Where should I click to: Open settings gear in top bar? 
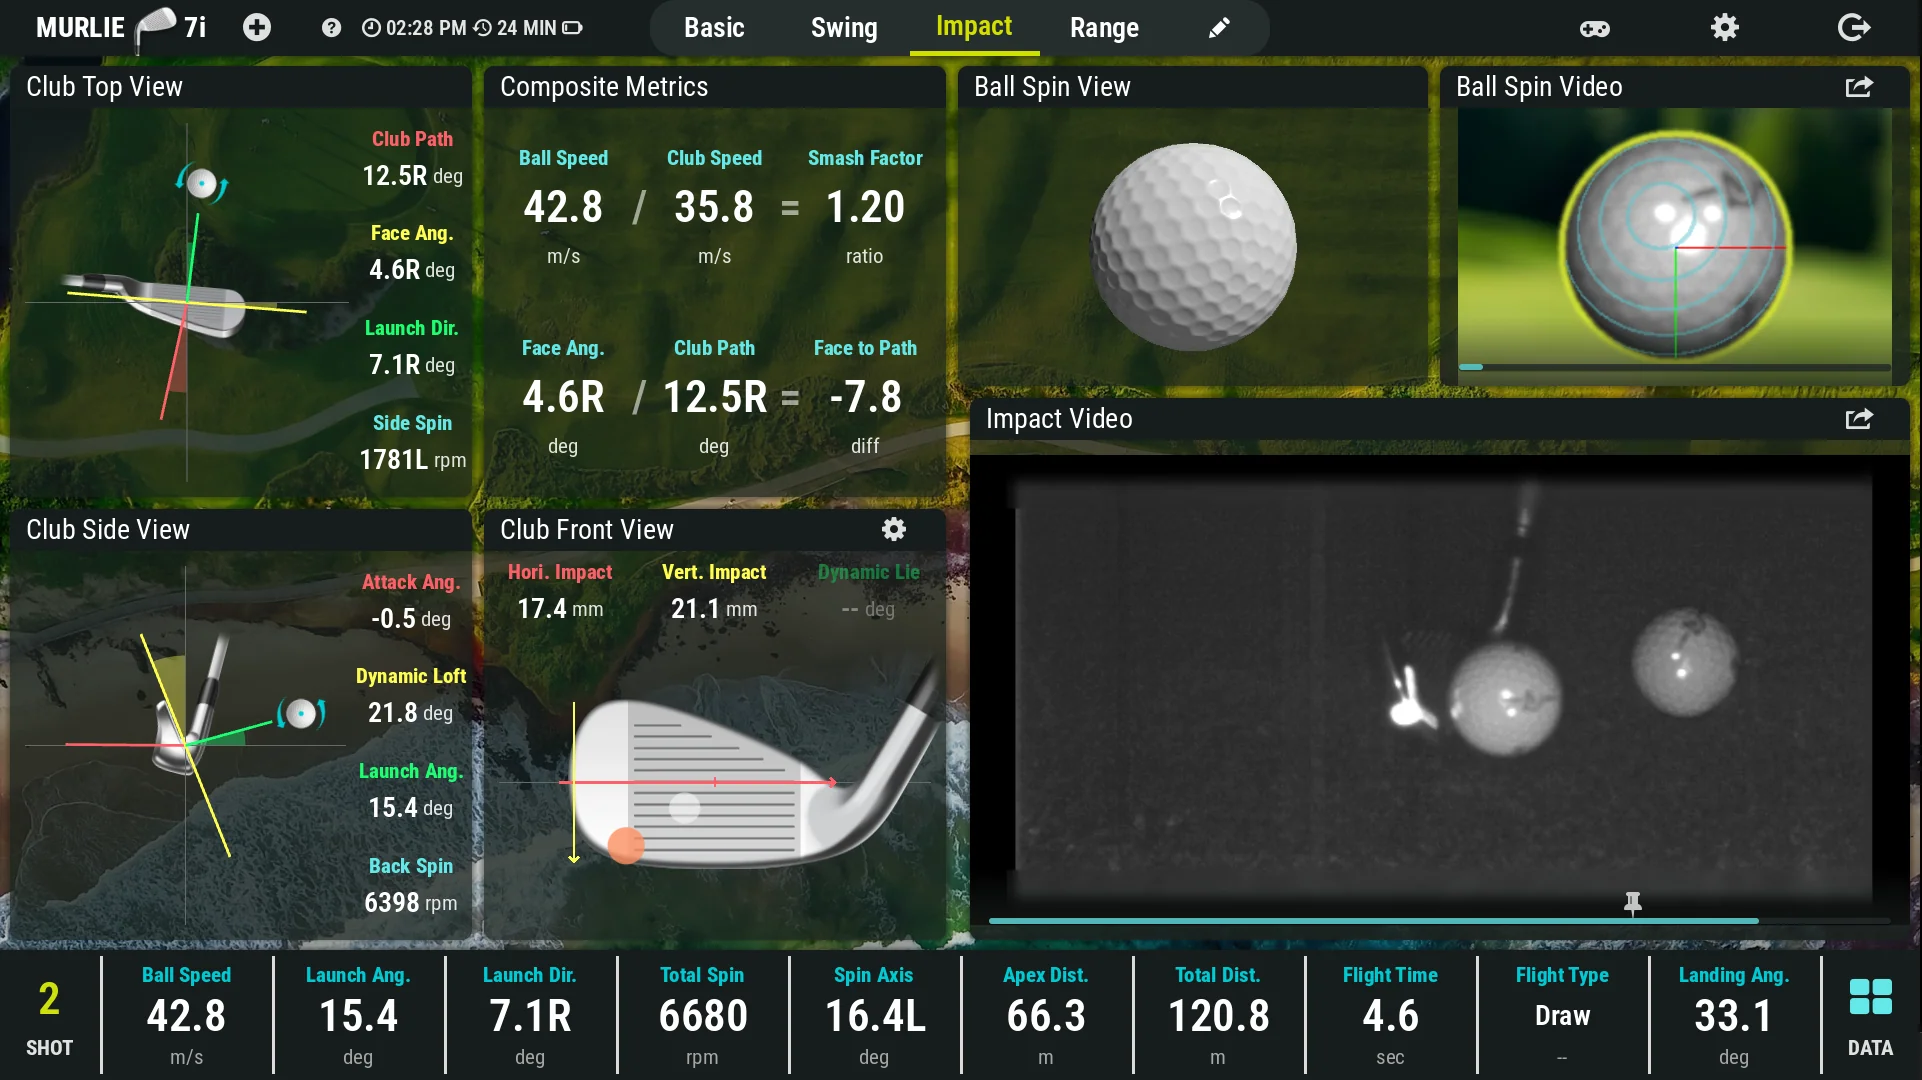coord(1724,27)
